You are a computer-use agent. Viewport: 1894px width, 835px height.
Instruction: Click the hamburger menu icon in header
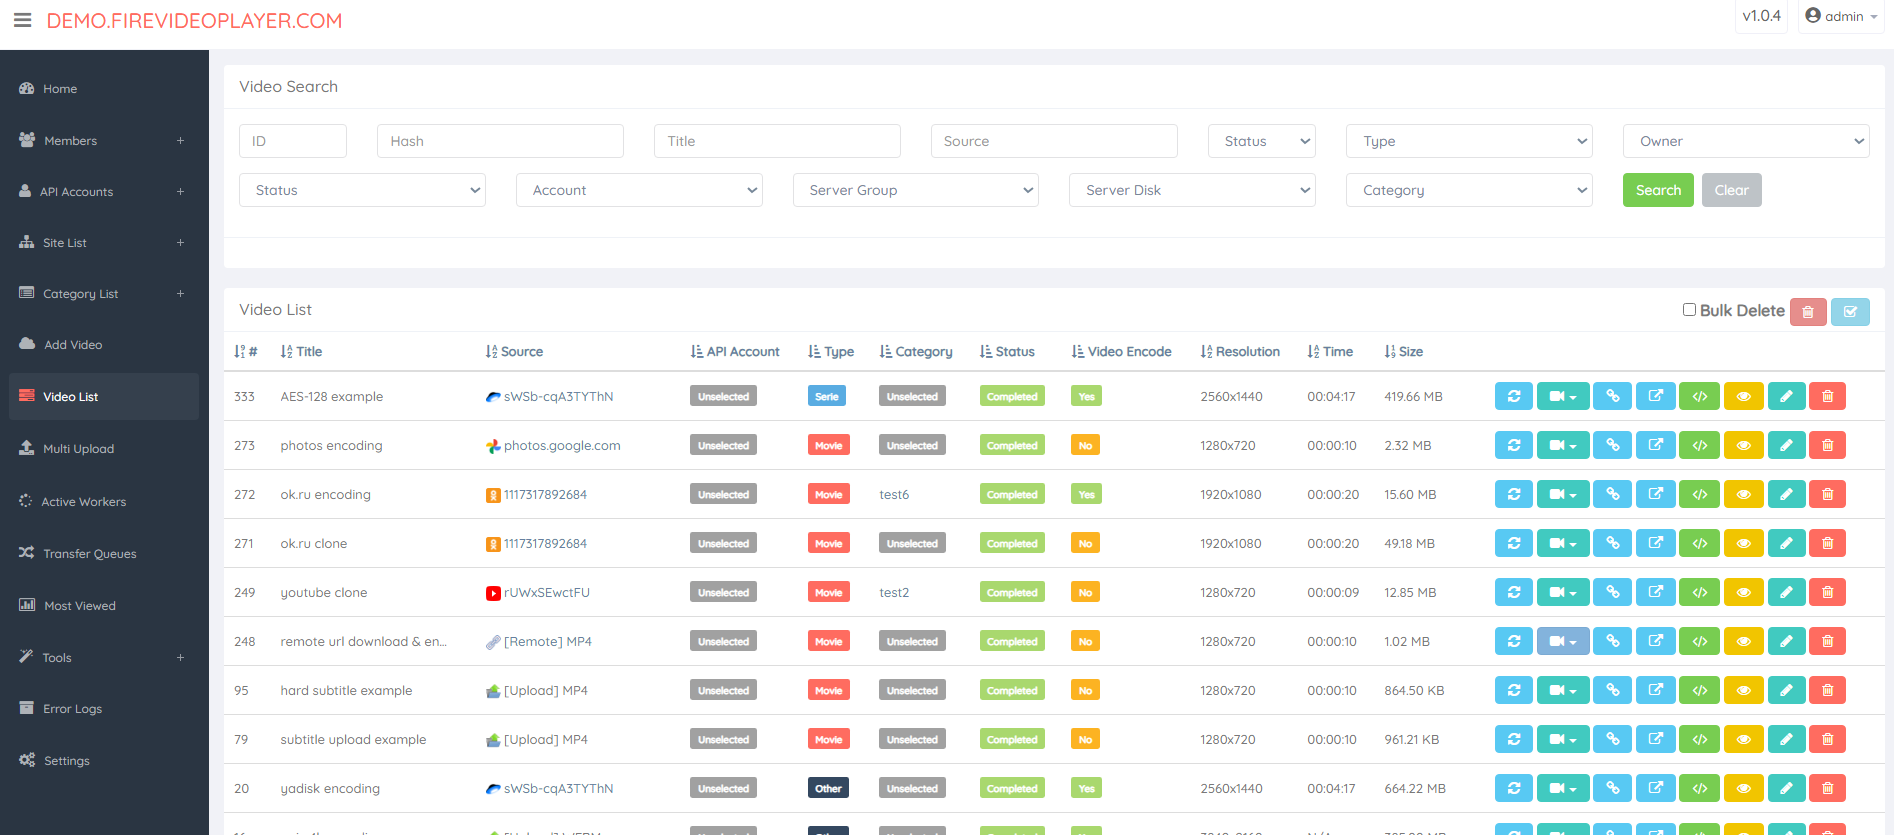(x=22, y=20)
